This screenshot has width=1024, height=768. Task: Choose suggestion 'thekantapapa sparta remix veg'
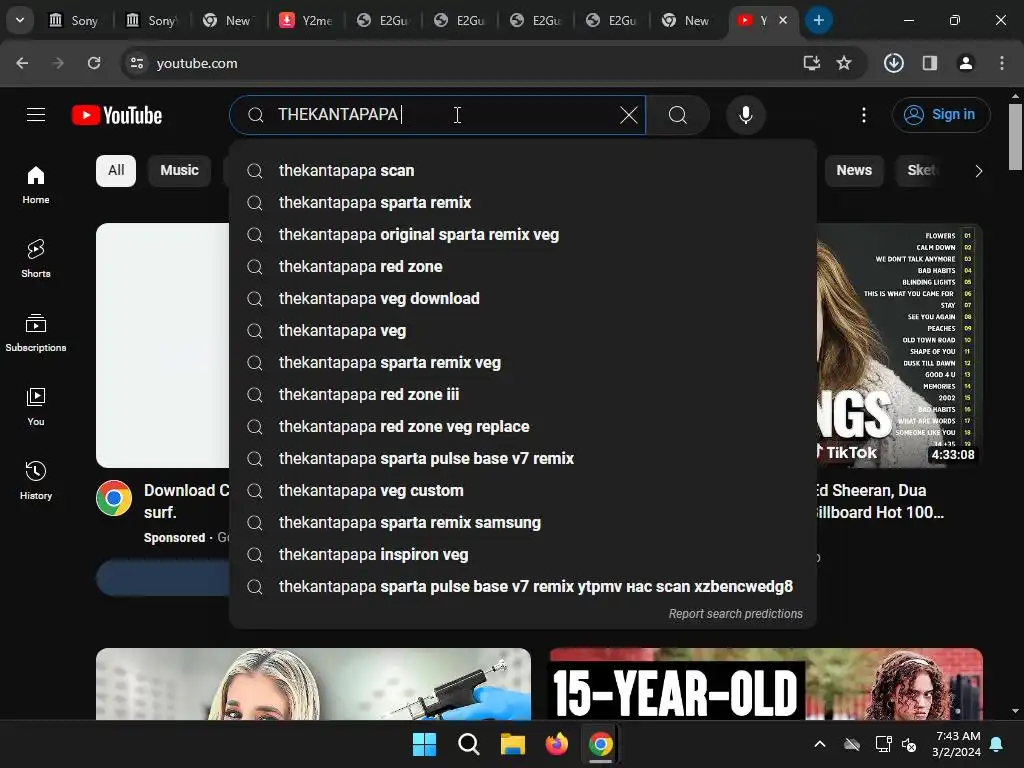point(522,362)
